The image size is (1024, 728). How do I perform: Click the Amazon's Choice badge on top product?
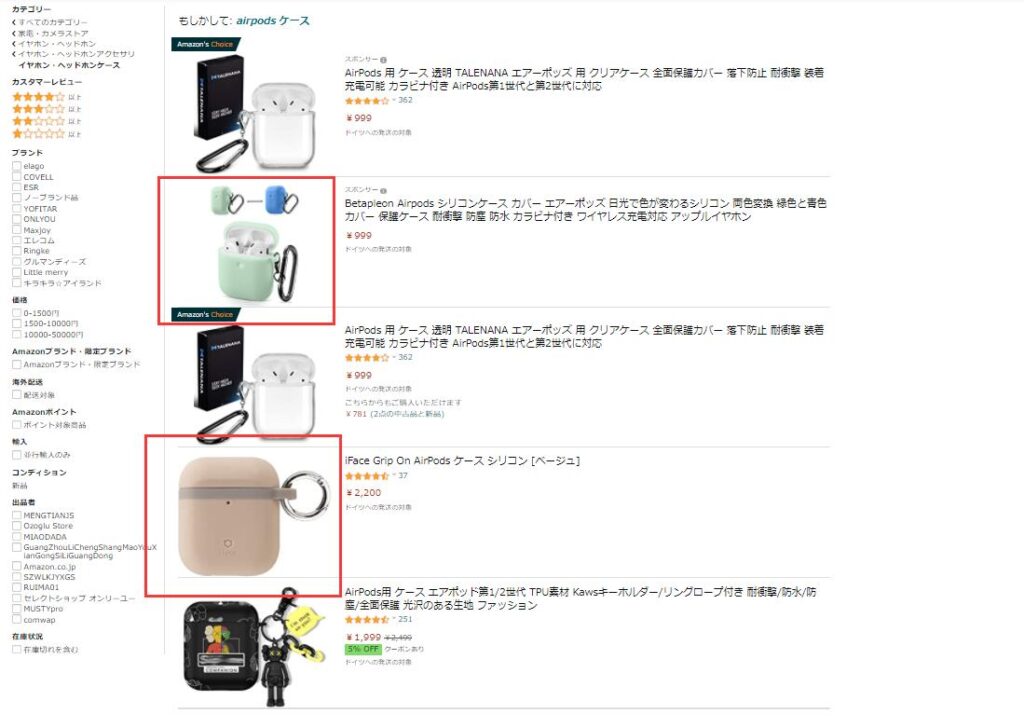coord(206,44)
